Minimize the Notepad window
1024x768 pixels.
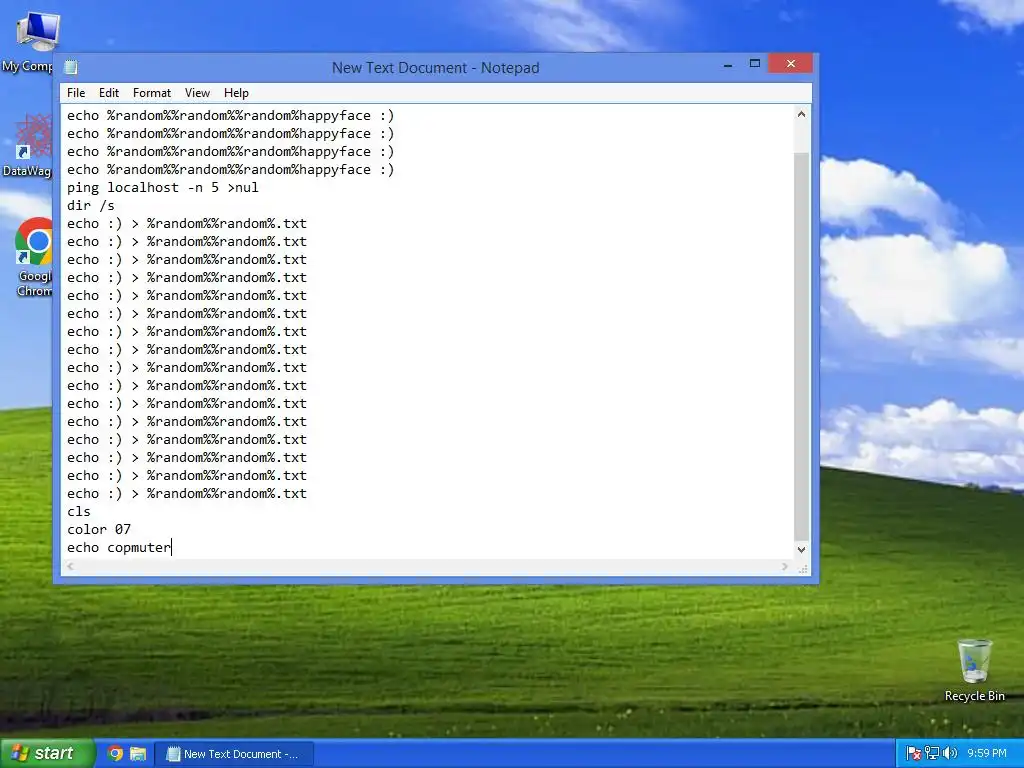point(728,64)
